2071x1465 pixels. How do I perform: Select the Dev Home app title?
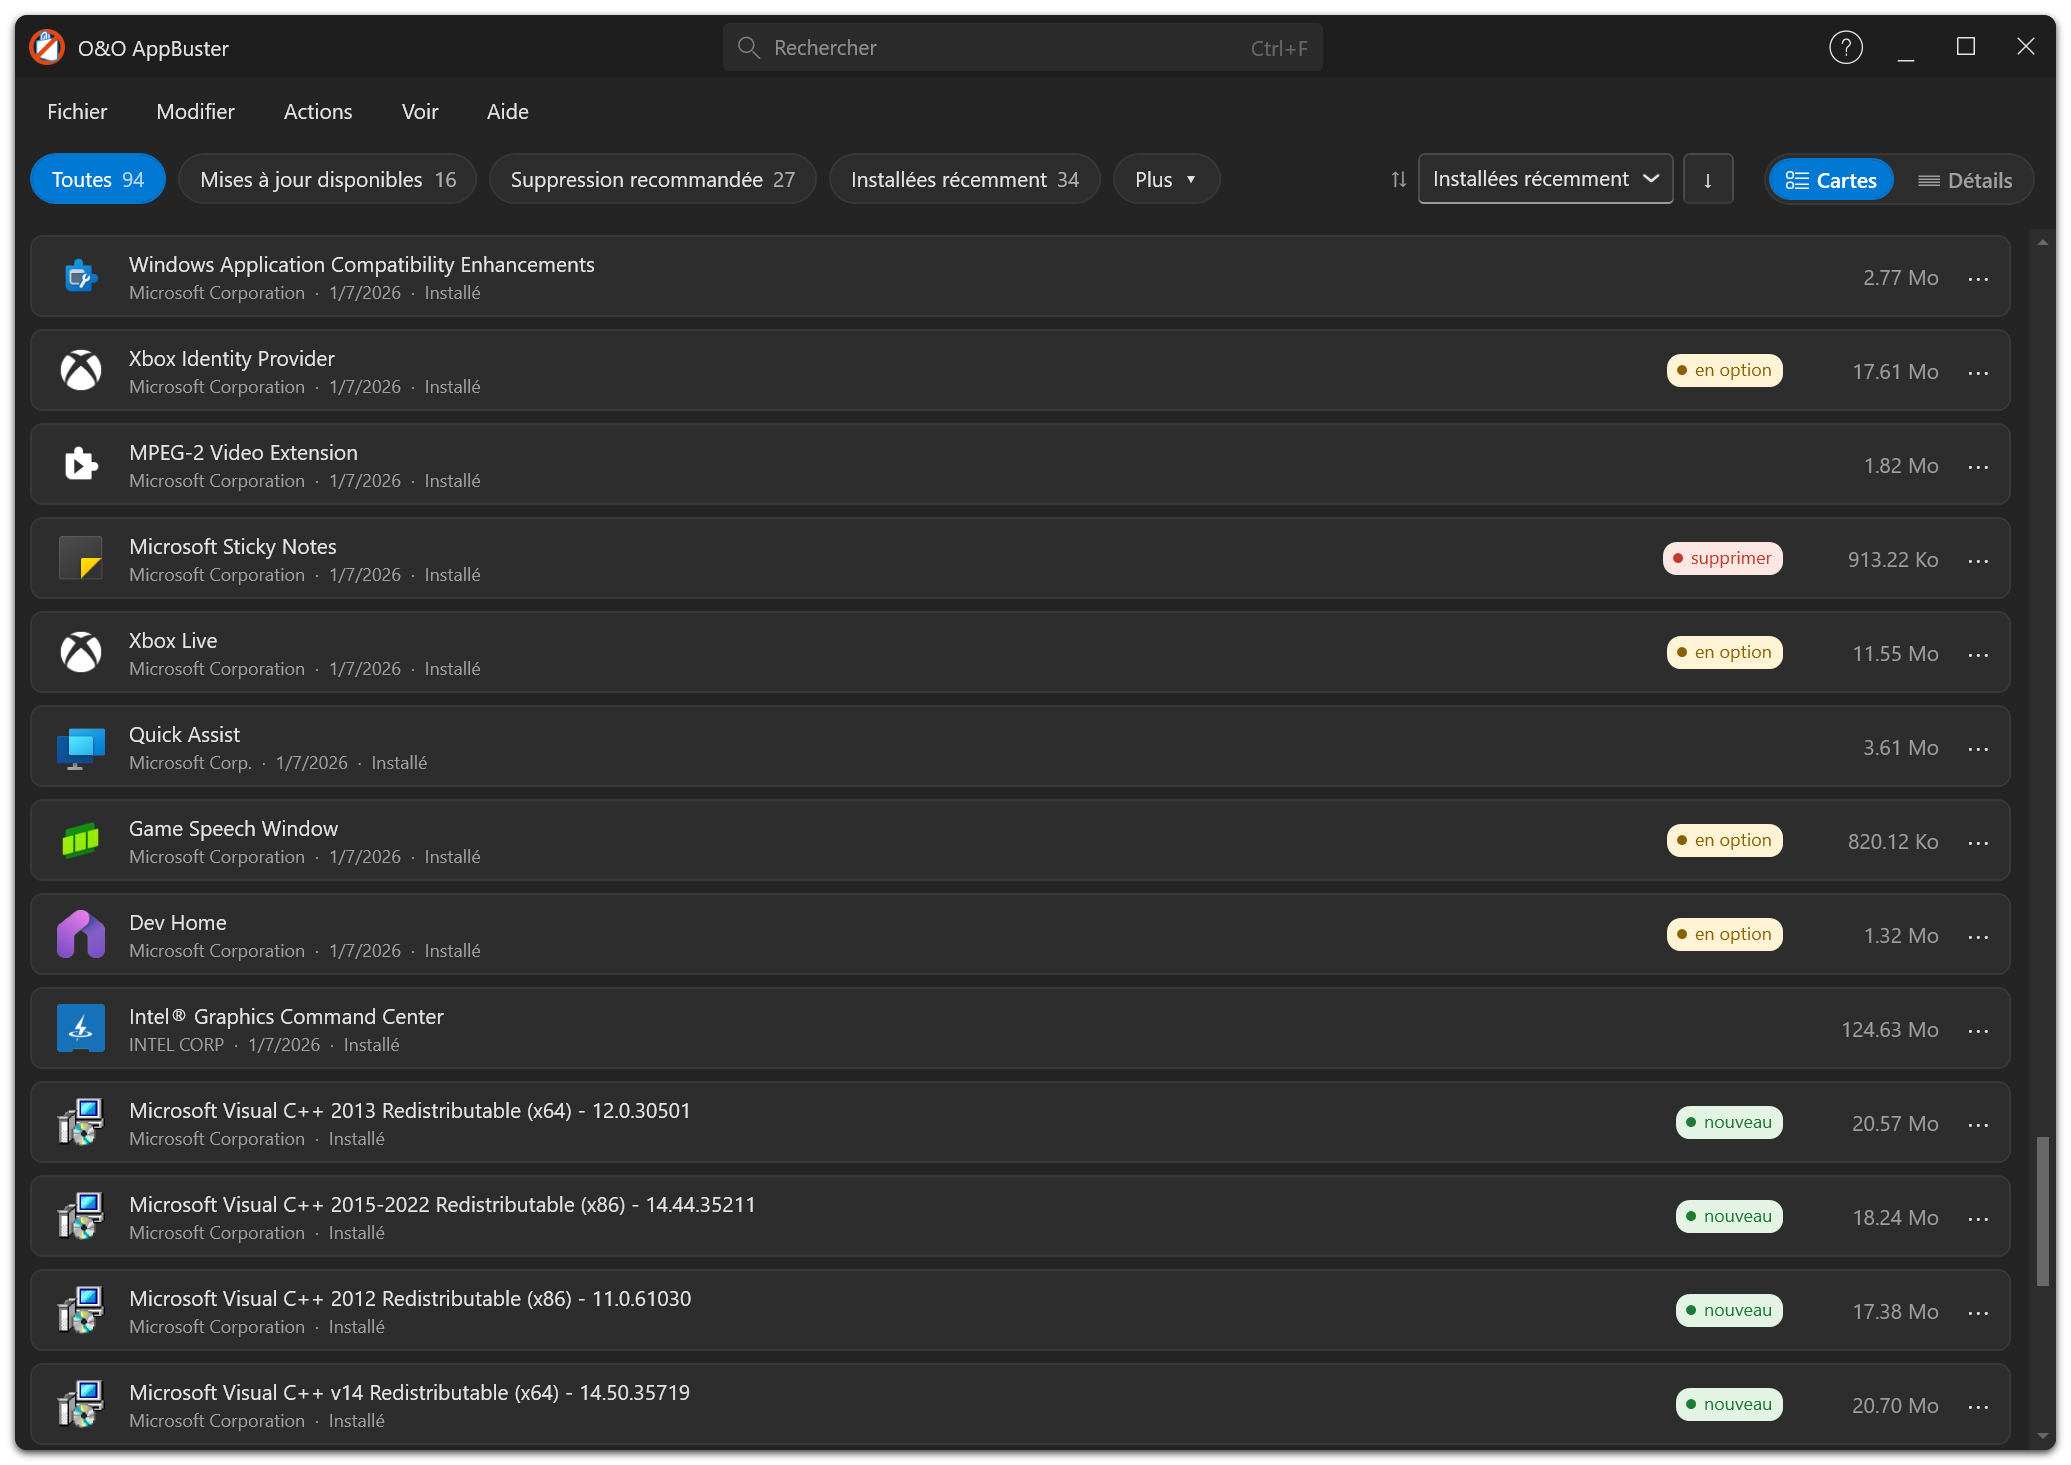tap(177, 922)
